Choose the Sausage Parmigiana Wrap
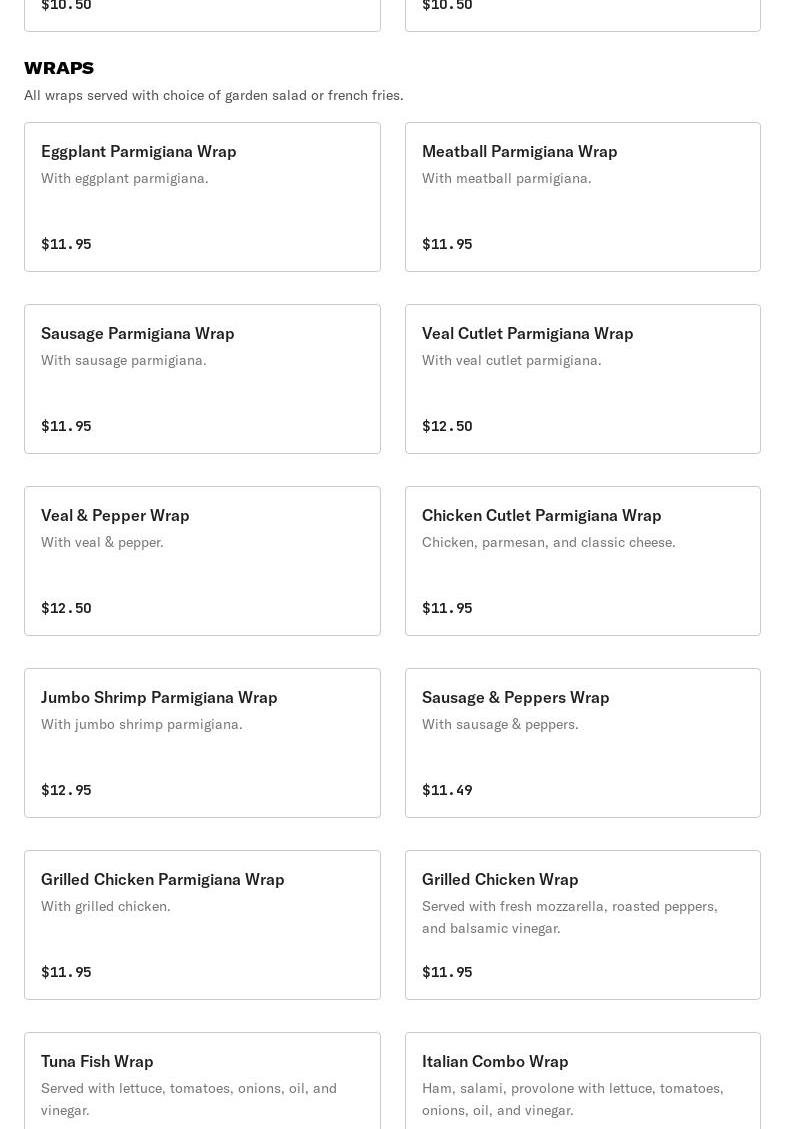 [x=202, y=379]
